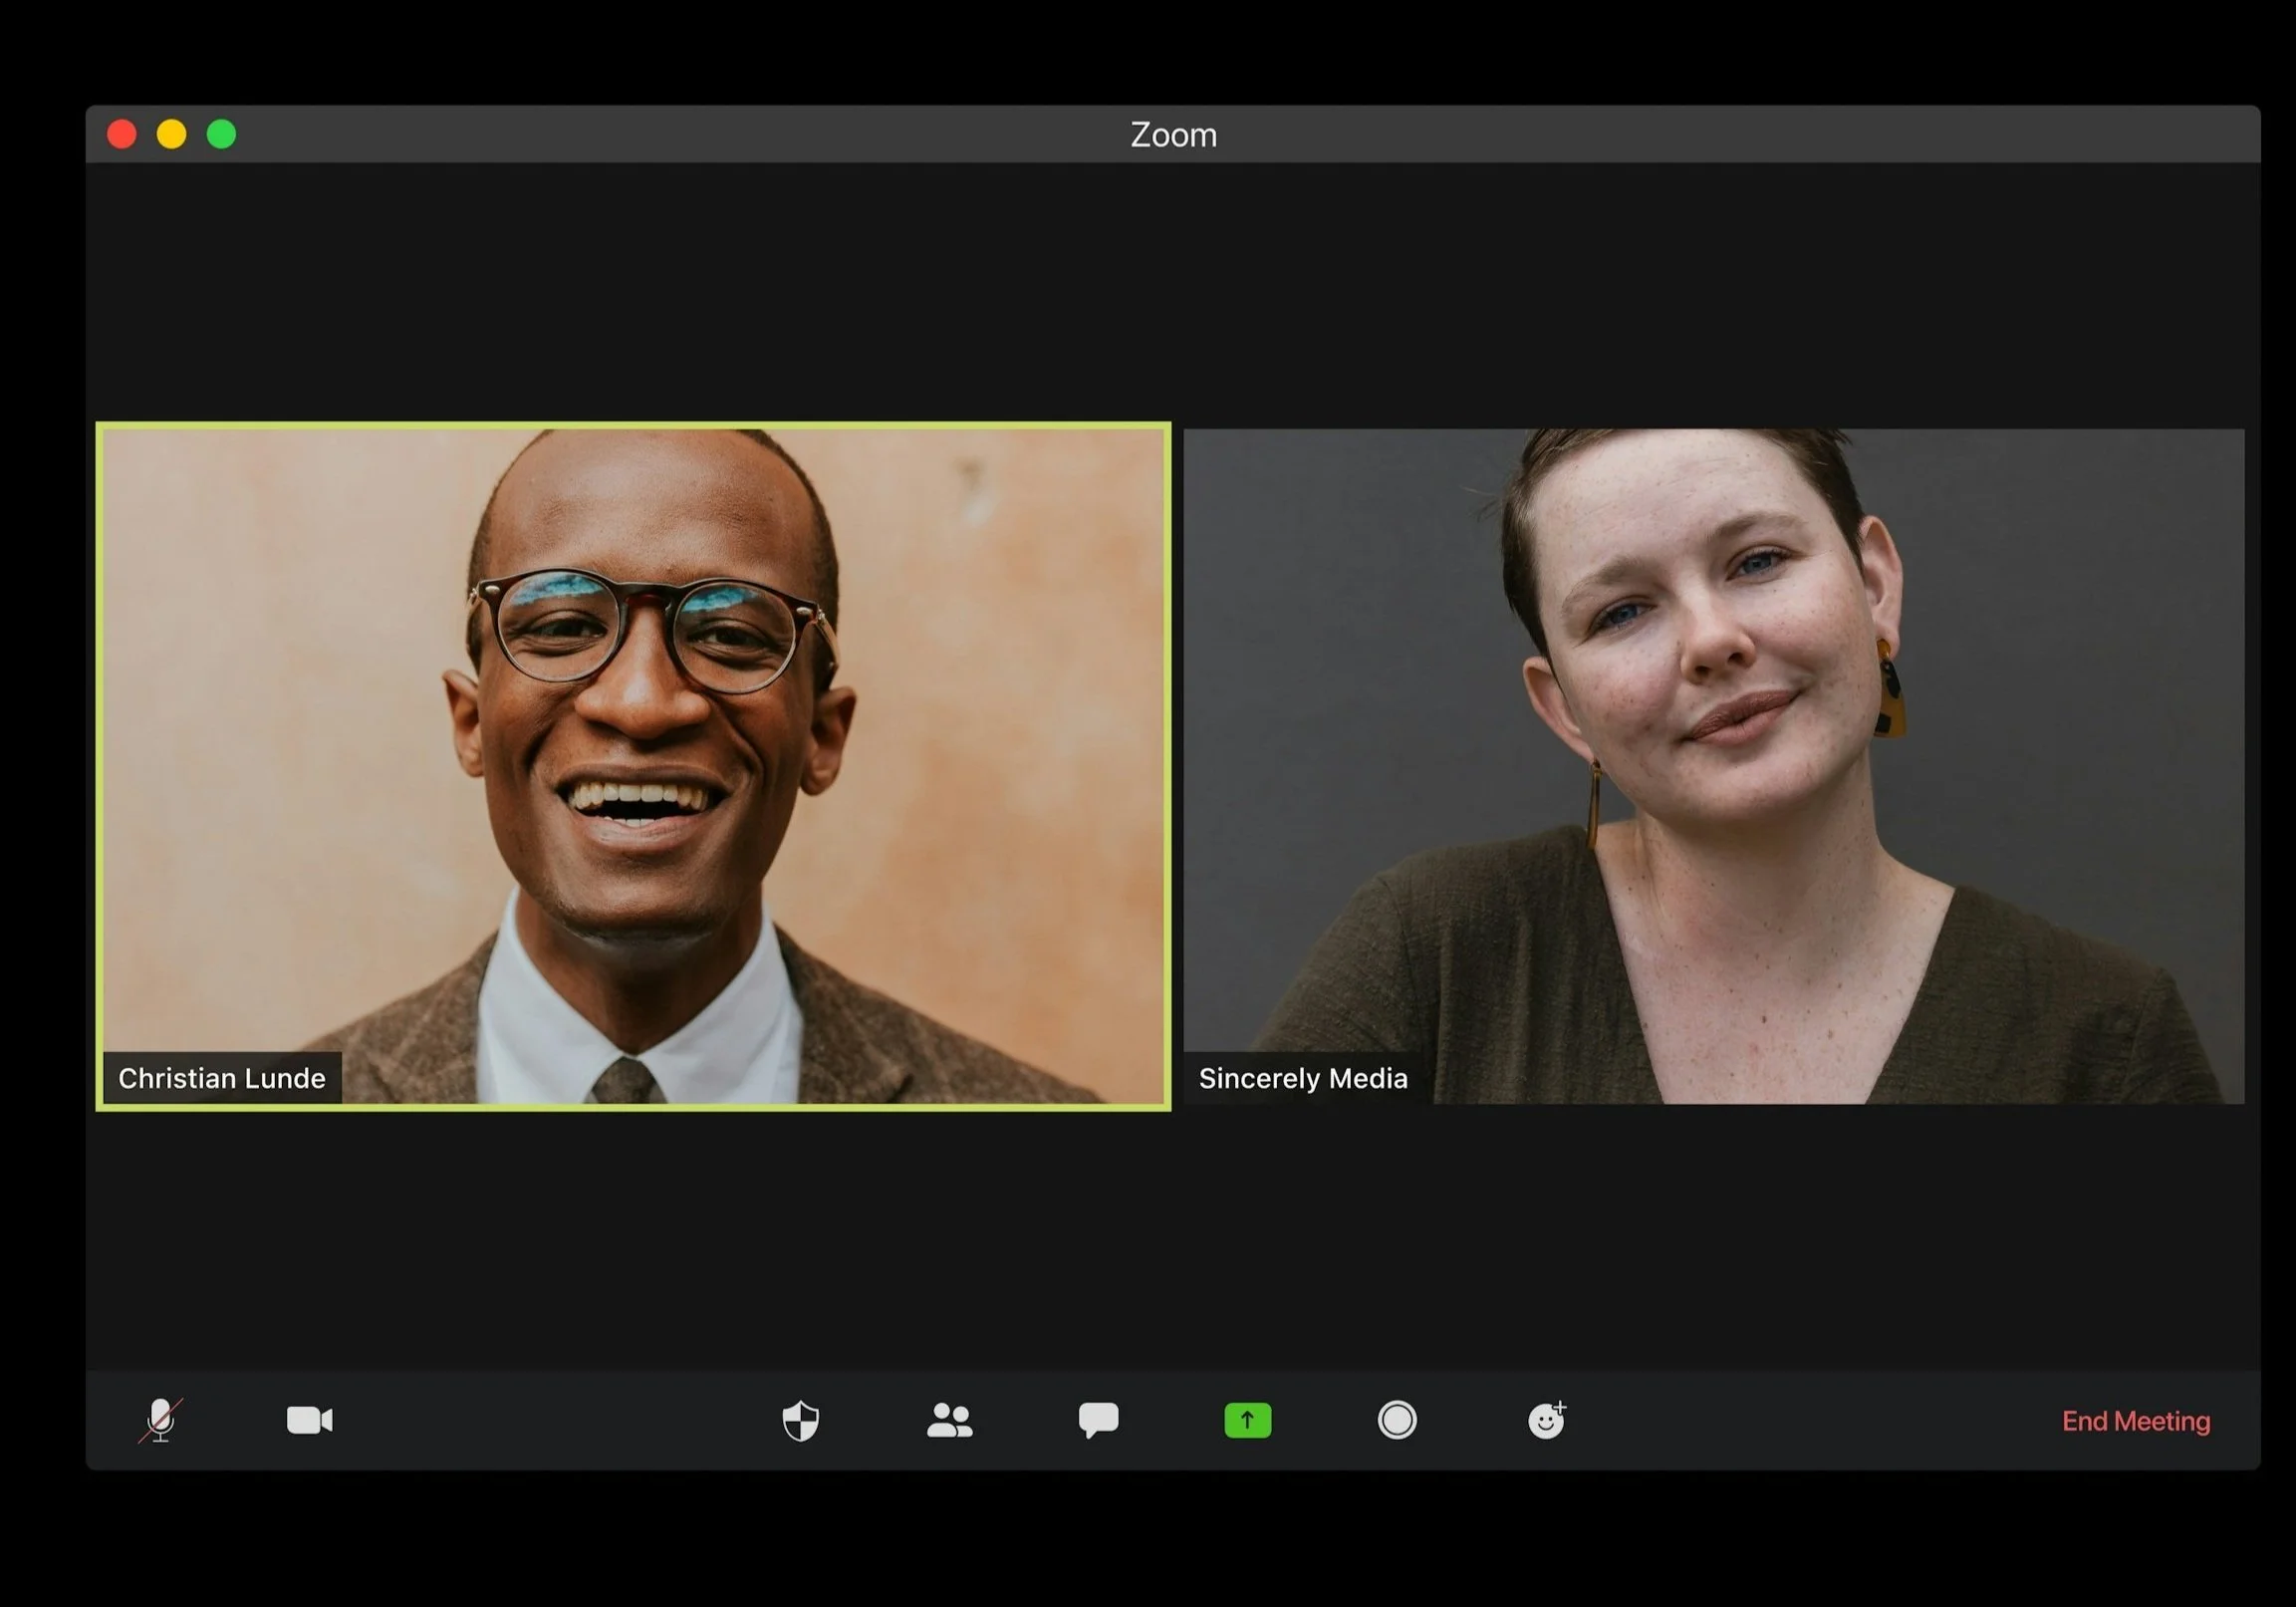The height and width of the screenshot is (1607, 2296).
Task: Click the Zoom title text in the title bar
Action: [1173, 135]
